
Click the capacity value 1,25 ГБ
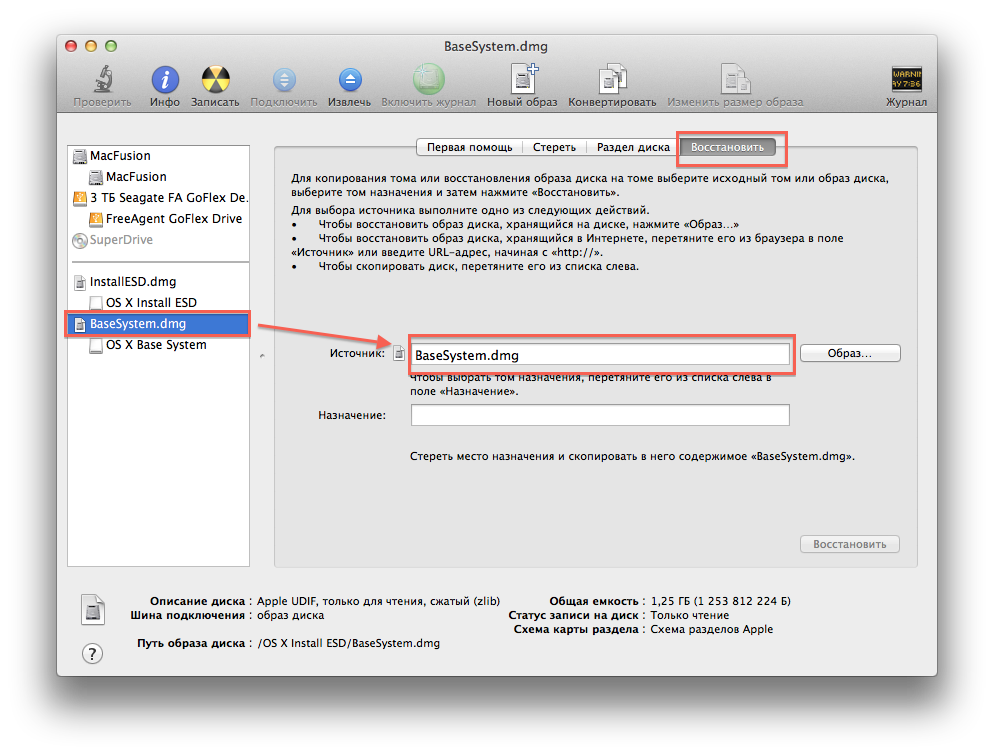(x=721, y=601)
